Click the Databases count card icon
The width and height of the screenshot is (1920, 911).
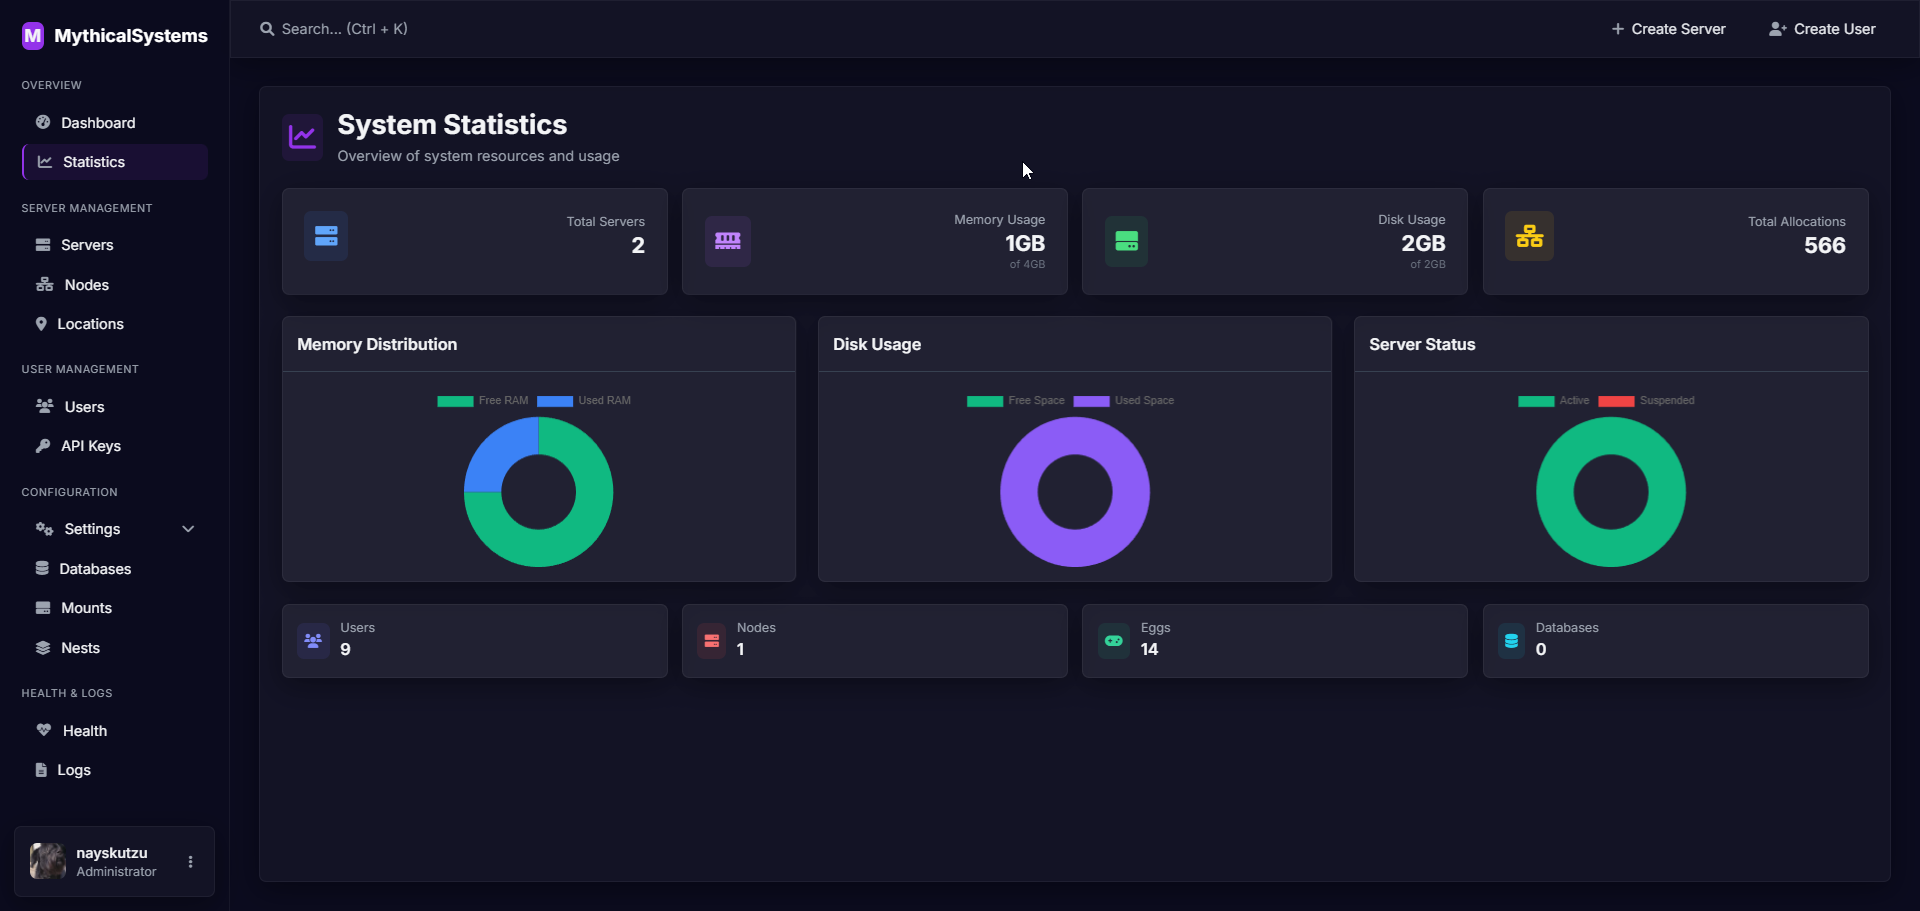coord(1511,640)
